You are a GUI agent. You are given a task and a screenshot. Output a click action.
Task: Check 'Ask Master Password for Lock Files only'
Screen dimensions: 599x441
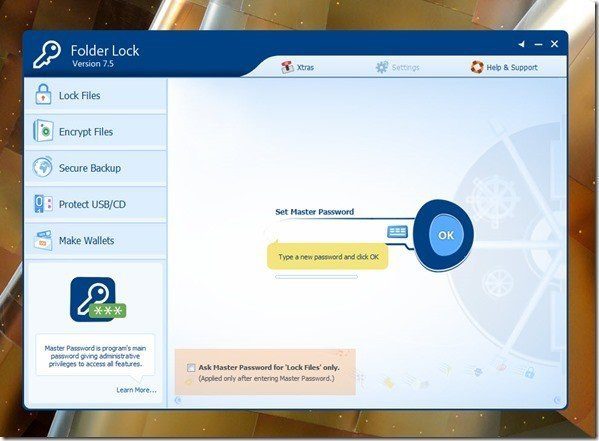(x=191, y=368)
